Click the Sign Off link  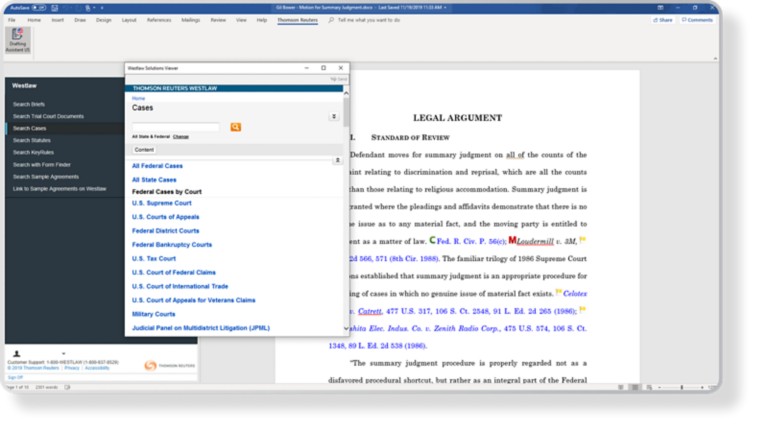[15, 377]
